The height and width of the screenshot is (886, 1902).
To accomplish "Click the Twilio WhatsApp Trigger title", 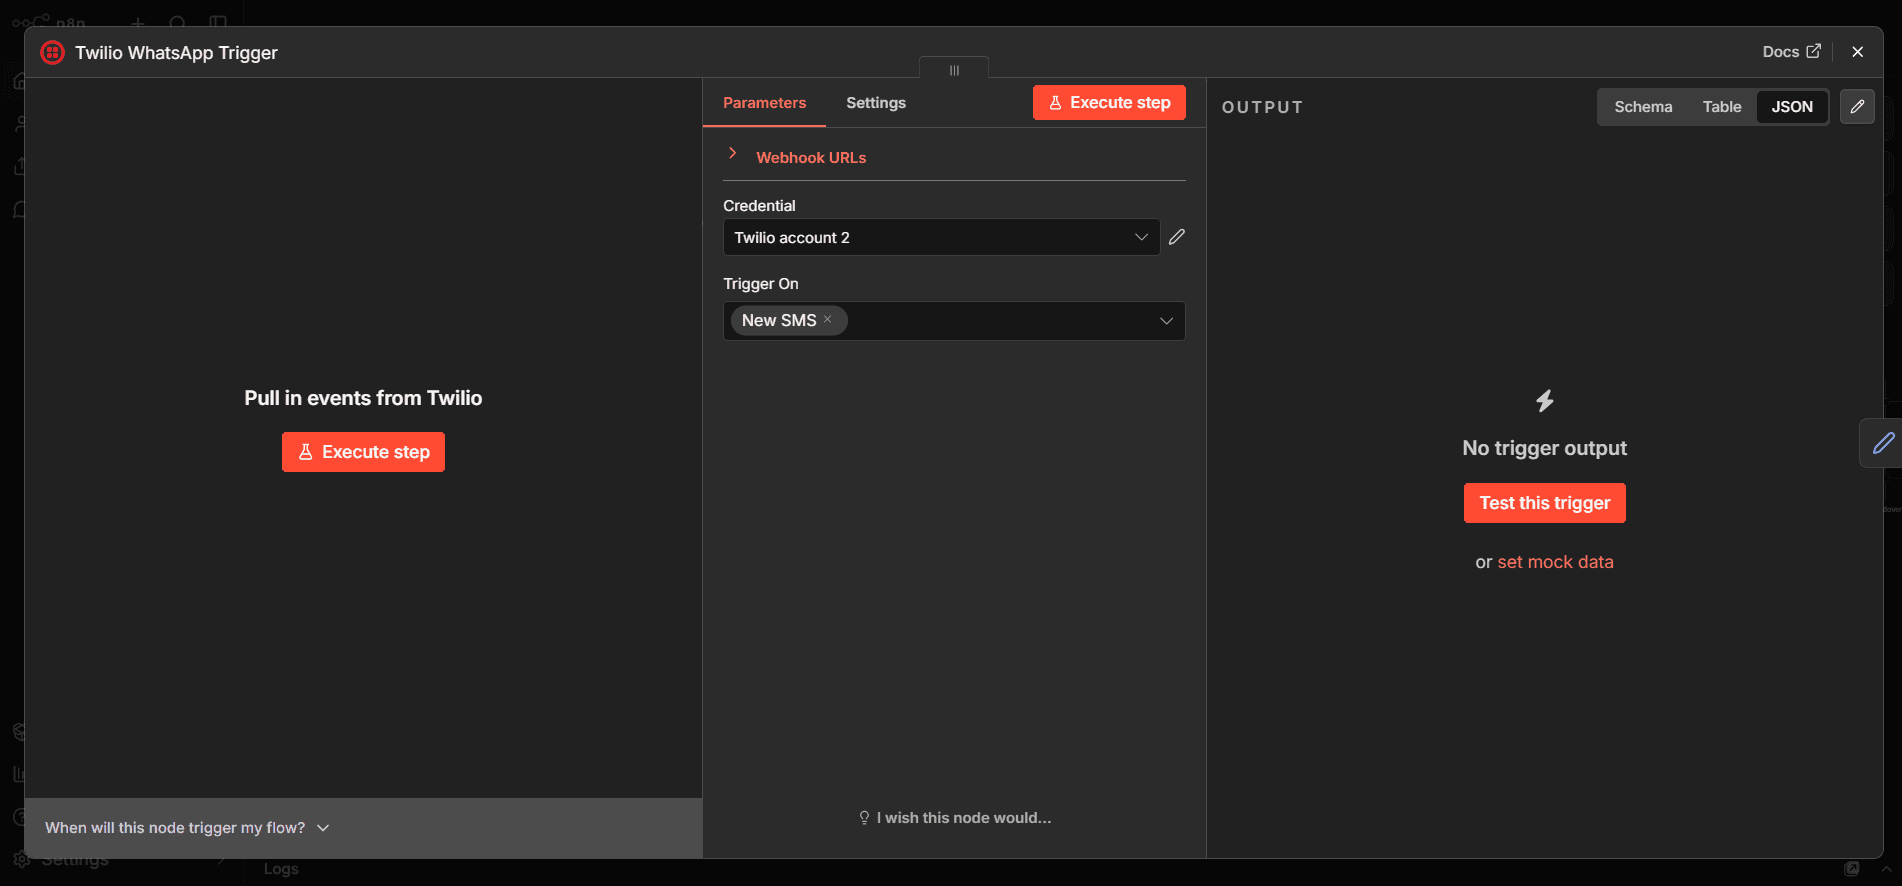I will click(176, 53).
